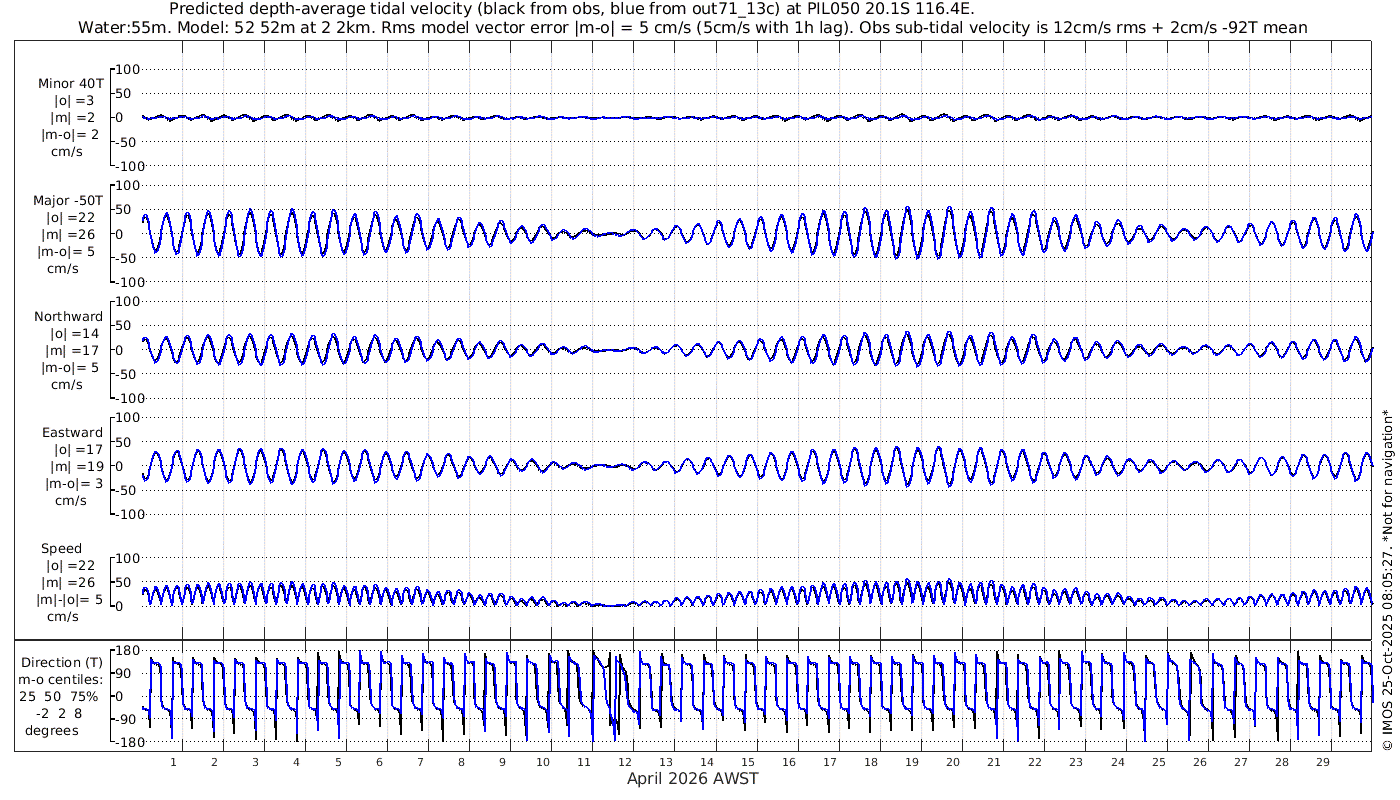The width and height of the screenshot is (1400, 800).
Task: Click "|m| =26" under Speed
Action: pyautogui.click(x=71, y=583)
